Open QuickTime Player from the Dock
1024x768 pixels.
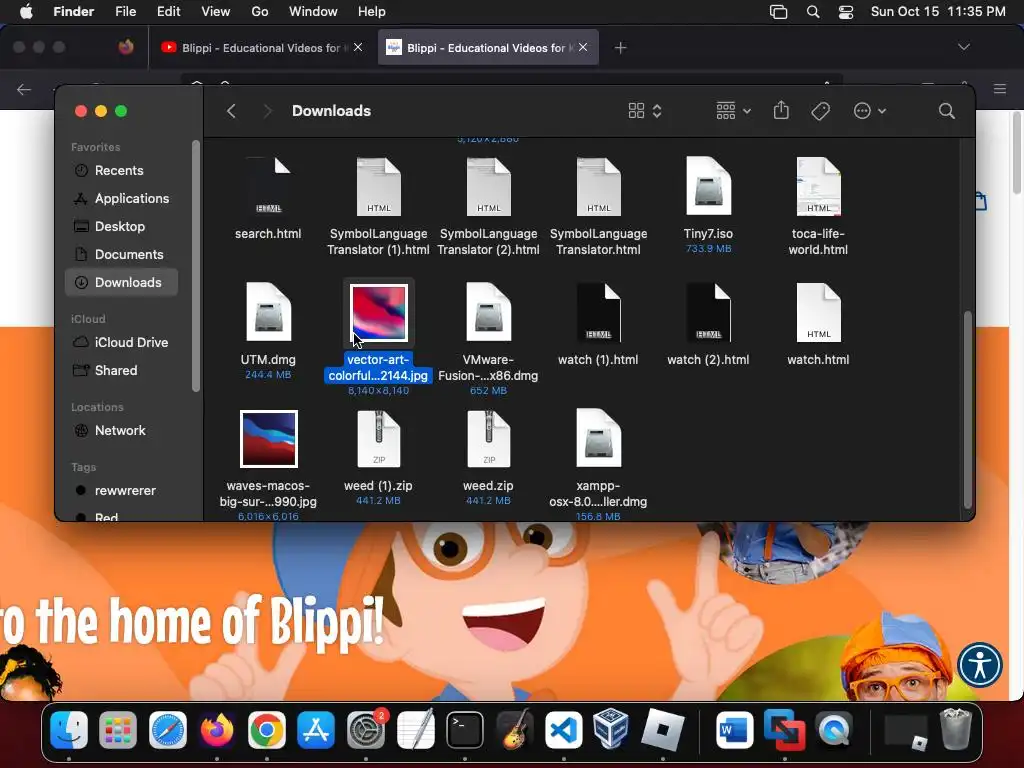[x=834, y=729]
